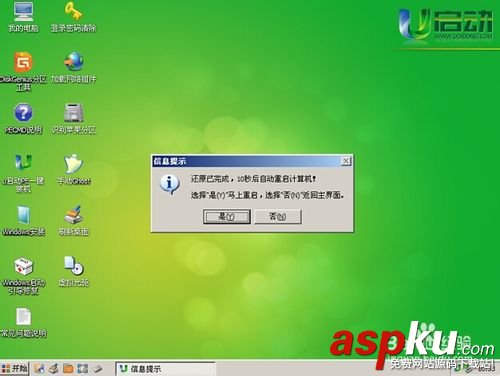Screen dimensions: 500x376
Task: Open the 加载网络组件 globe icon
Action: [73, 67]
